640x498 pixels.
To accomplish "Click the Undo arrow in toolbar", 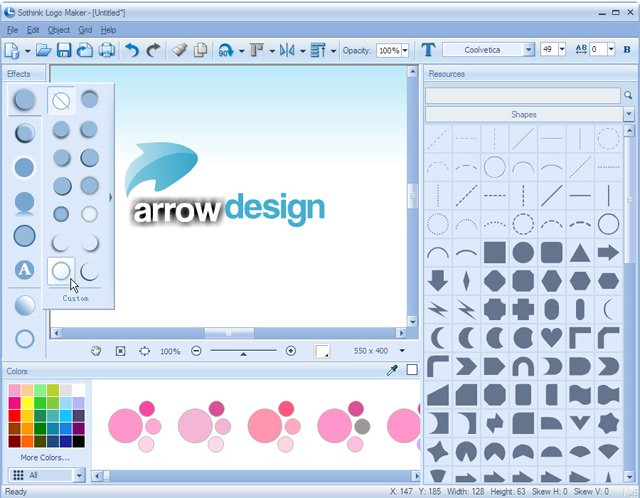I will pos(132,50).
